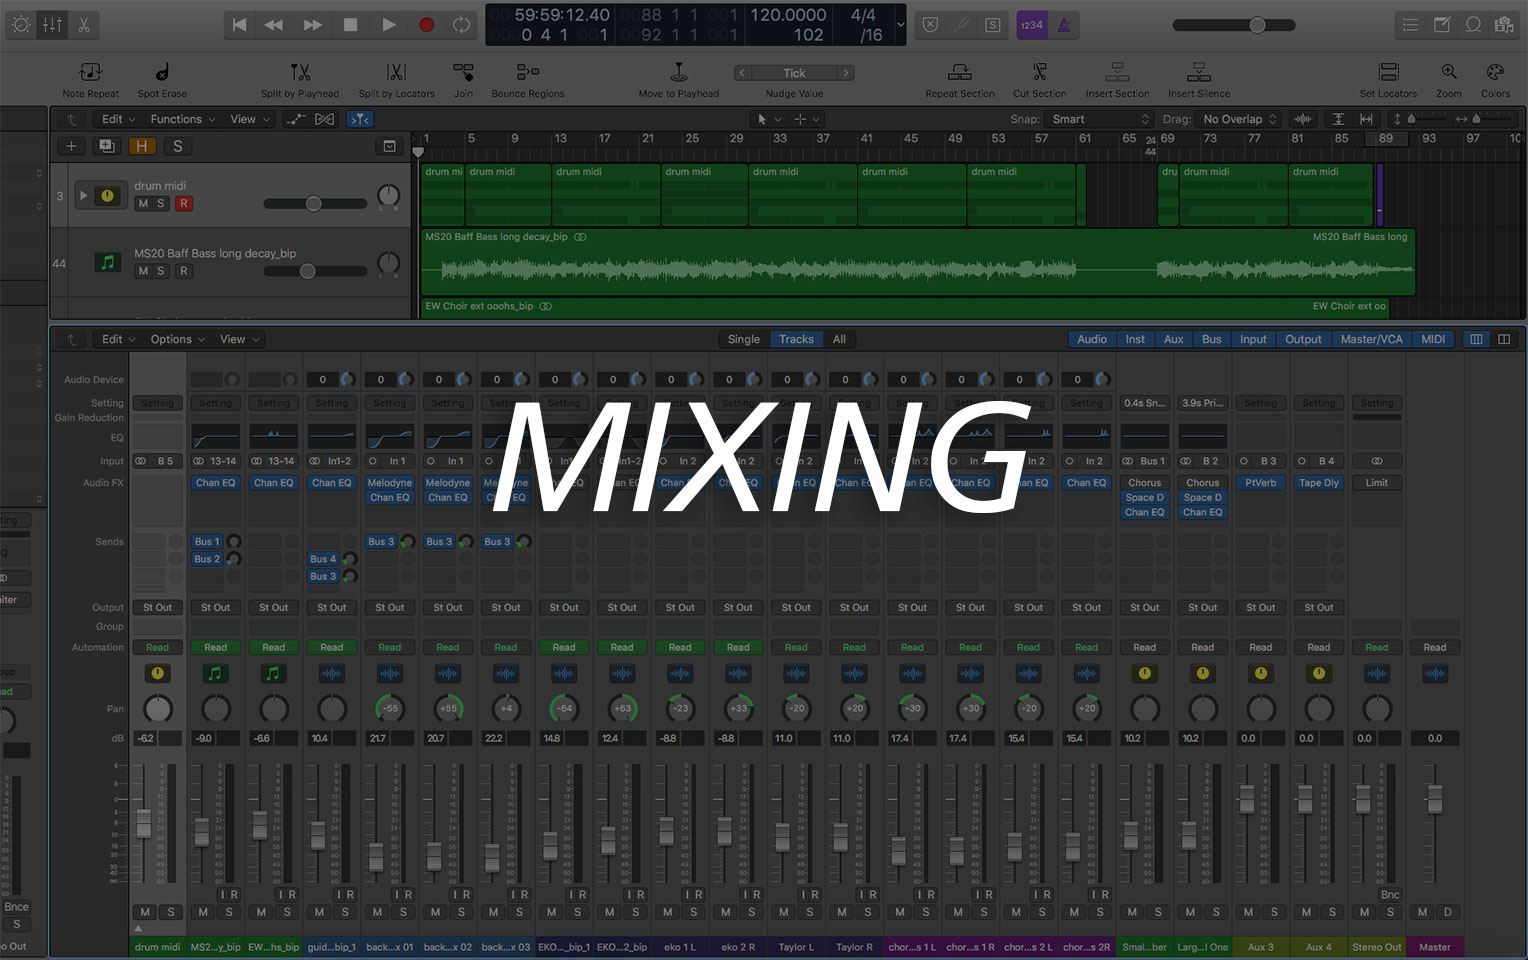The image size is (1528, 960).
Task: Mute the MS20 Baff Bass track
Action: pos(143,271)
